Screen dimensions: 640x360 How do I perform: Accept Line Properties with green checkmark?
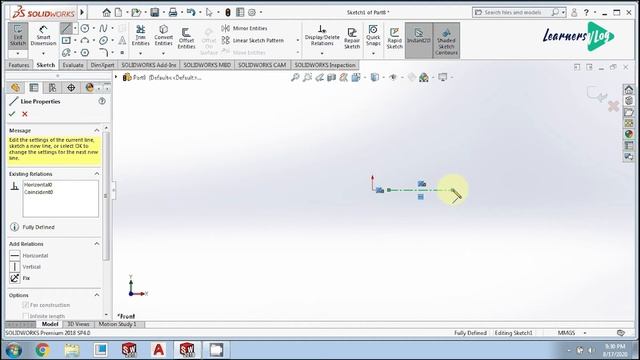(x=12, y=114)
